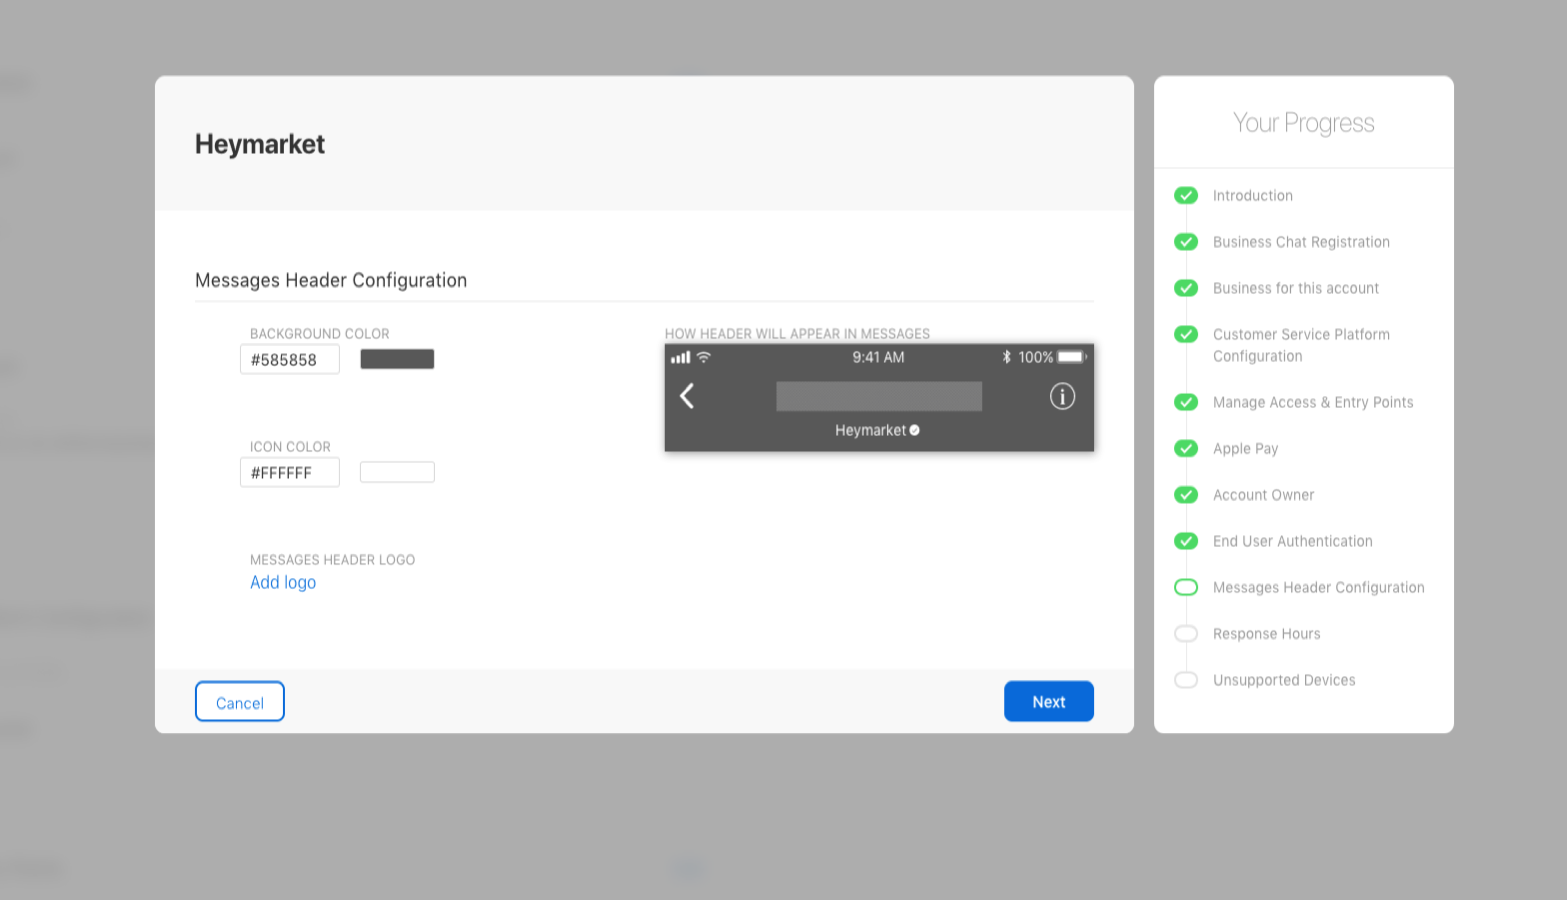This screenshot has width=1567, height=900.
Task: Select the Apple Pay step
Action: coord(1245,448)
